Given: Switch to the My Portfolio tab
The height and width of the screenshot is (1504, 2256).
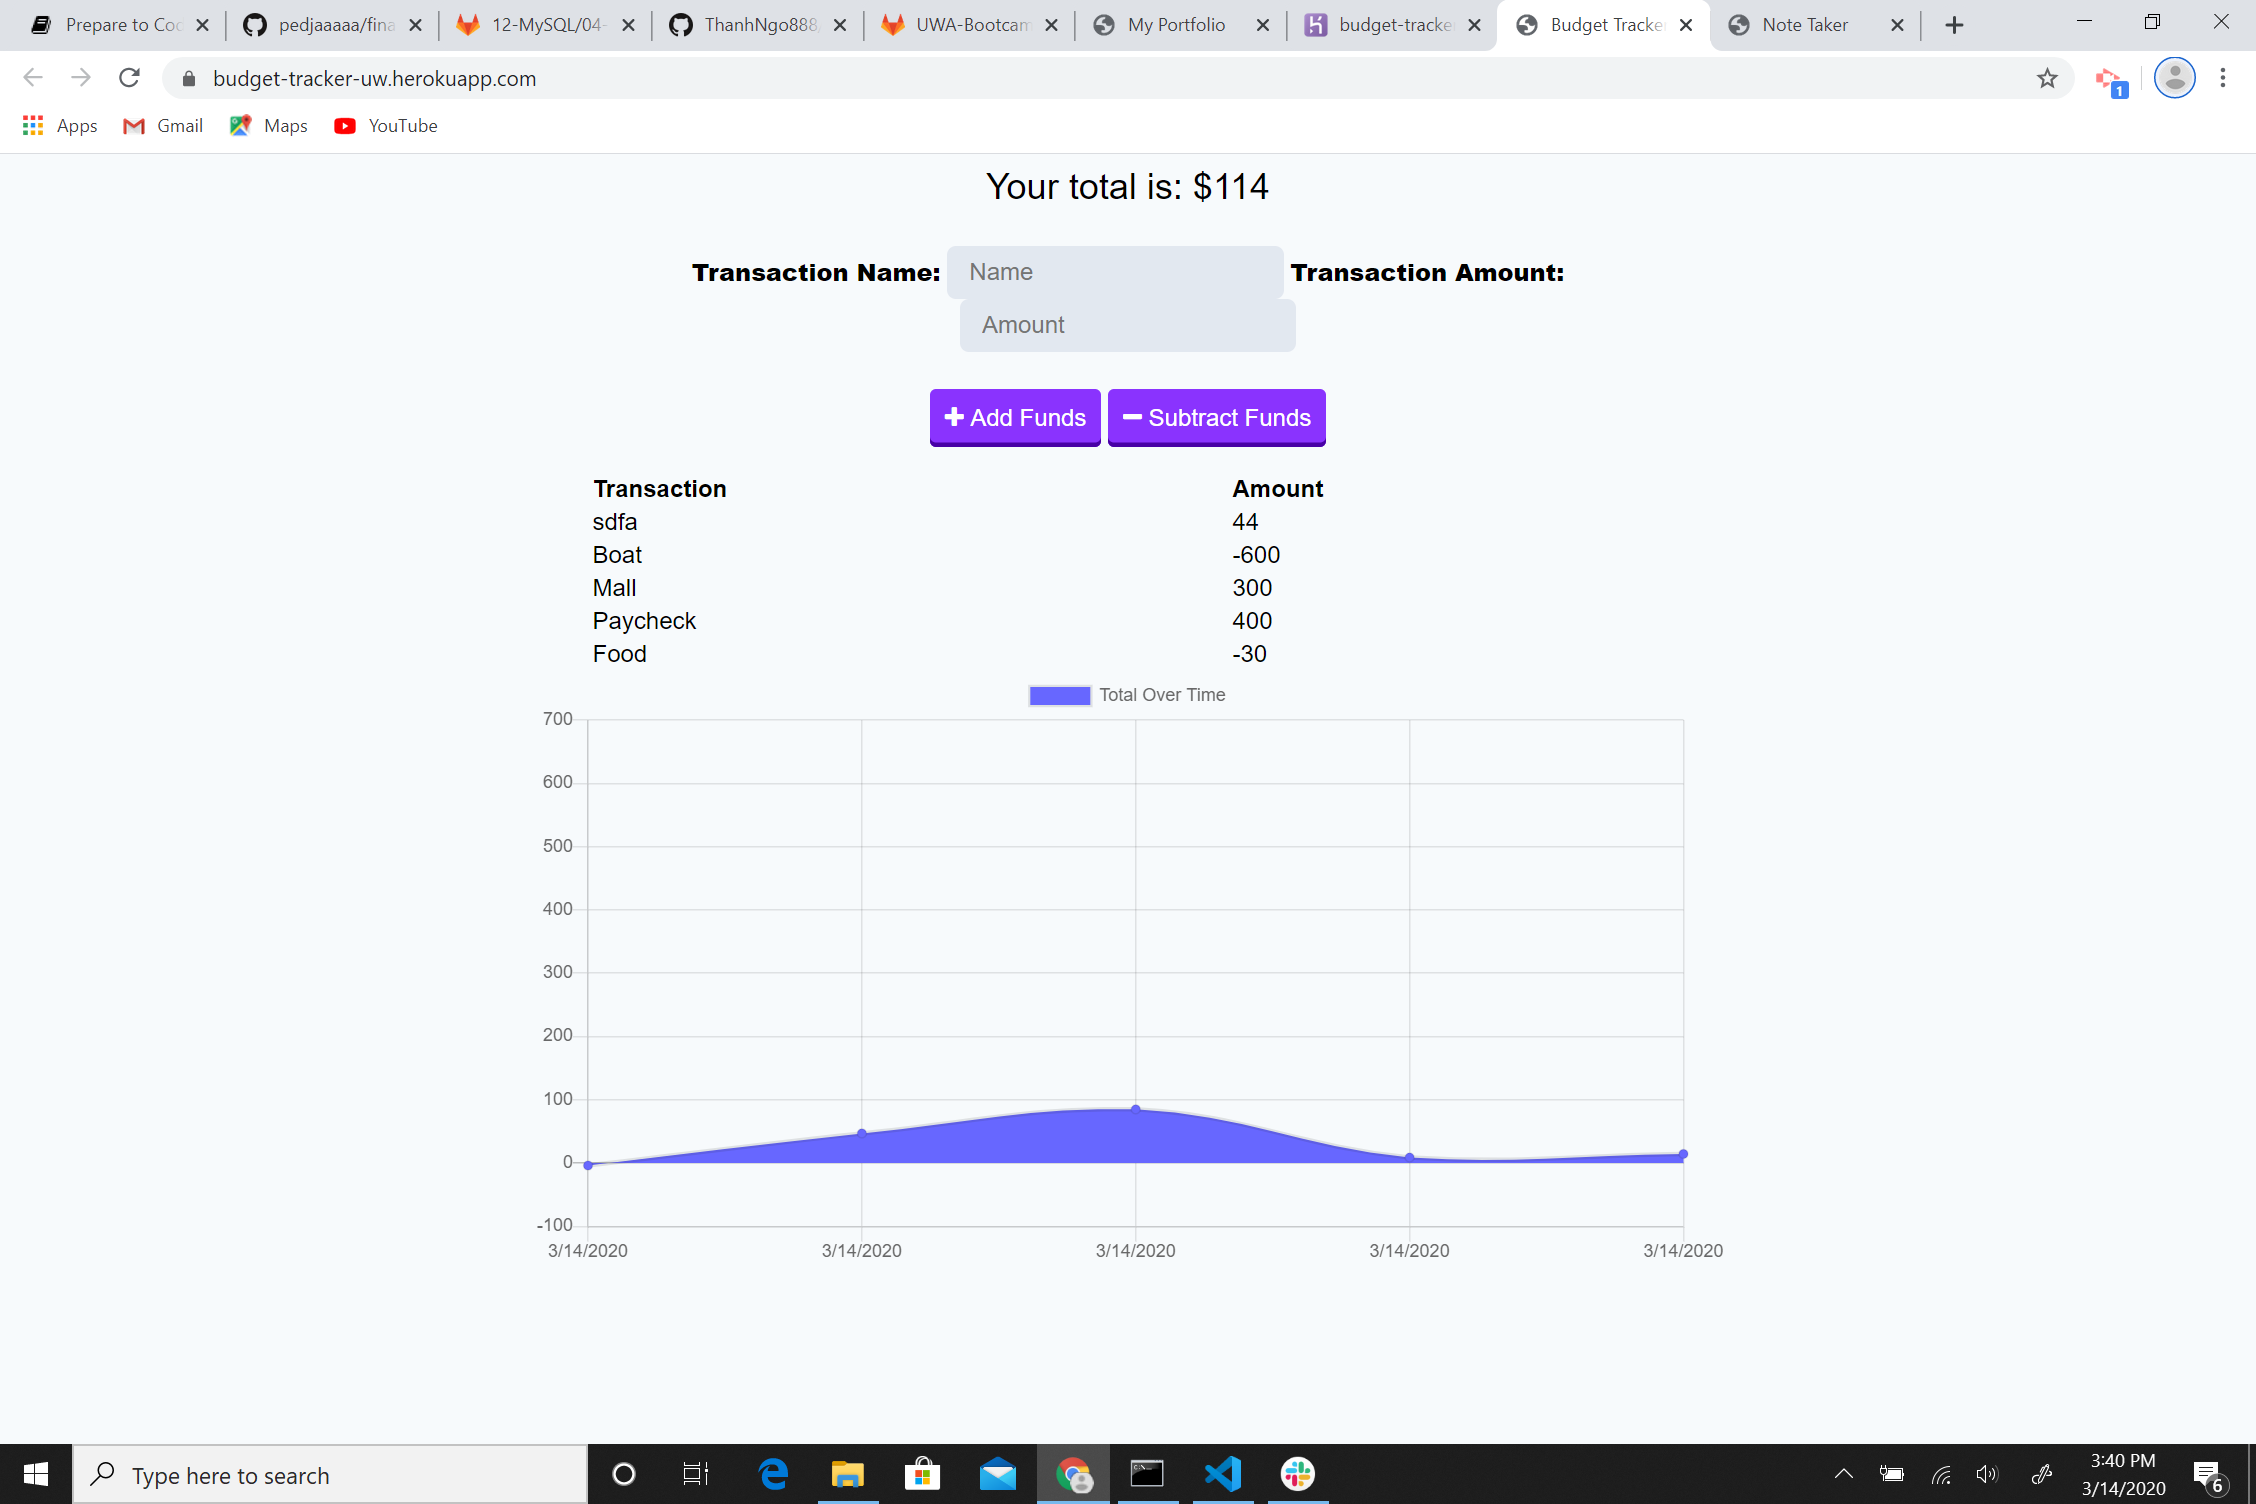Looking at the screenshot, I should [1176, 24].
